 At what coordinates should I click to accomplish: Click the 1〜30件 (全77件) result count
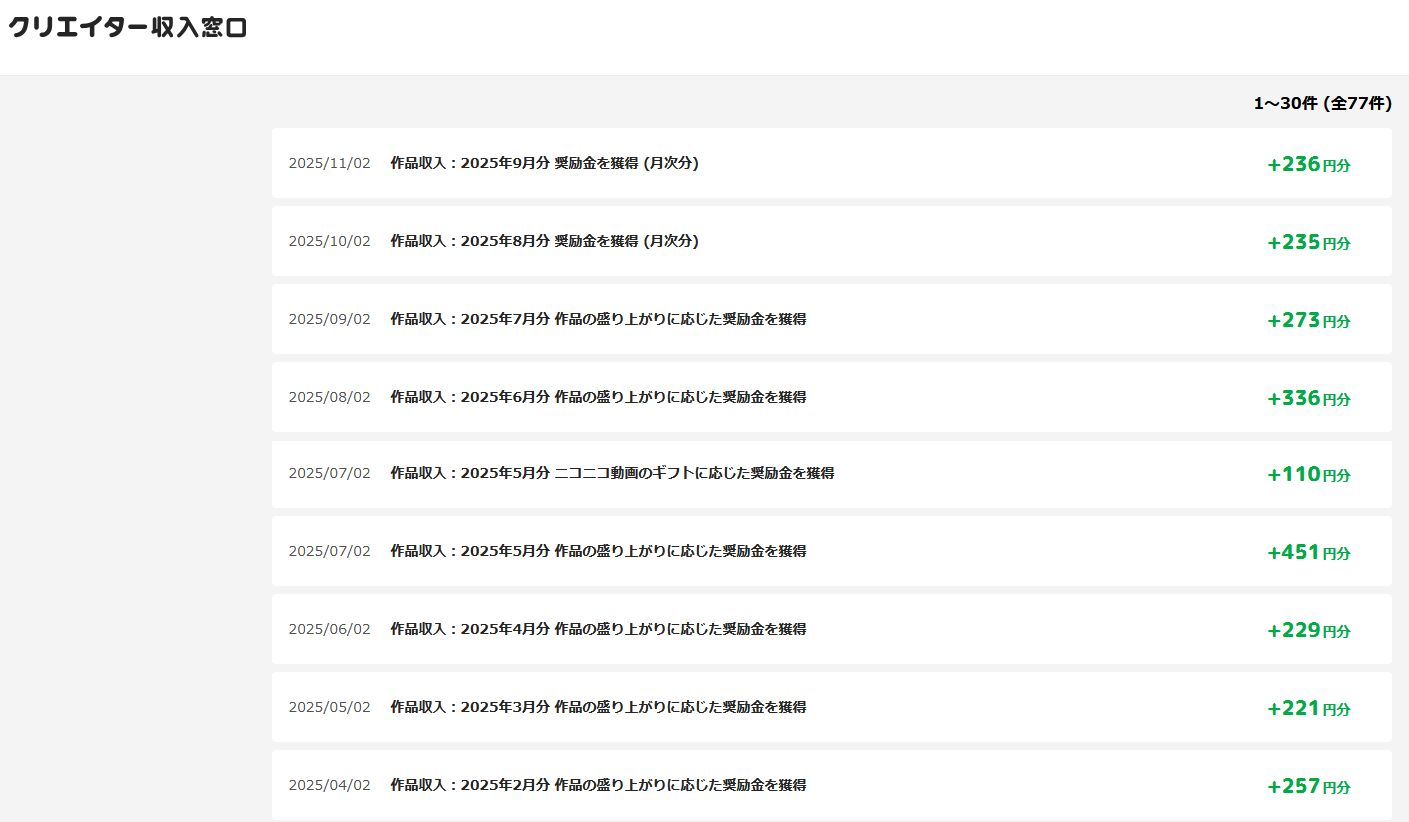click(x=1322, y=103)
